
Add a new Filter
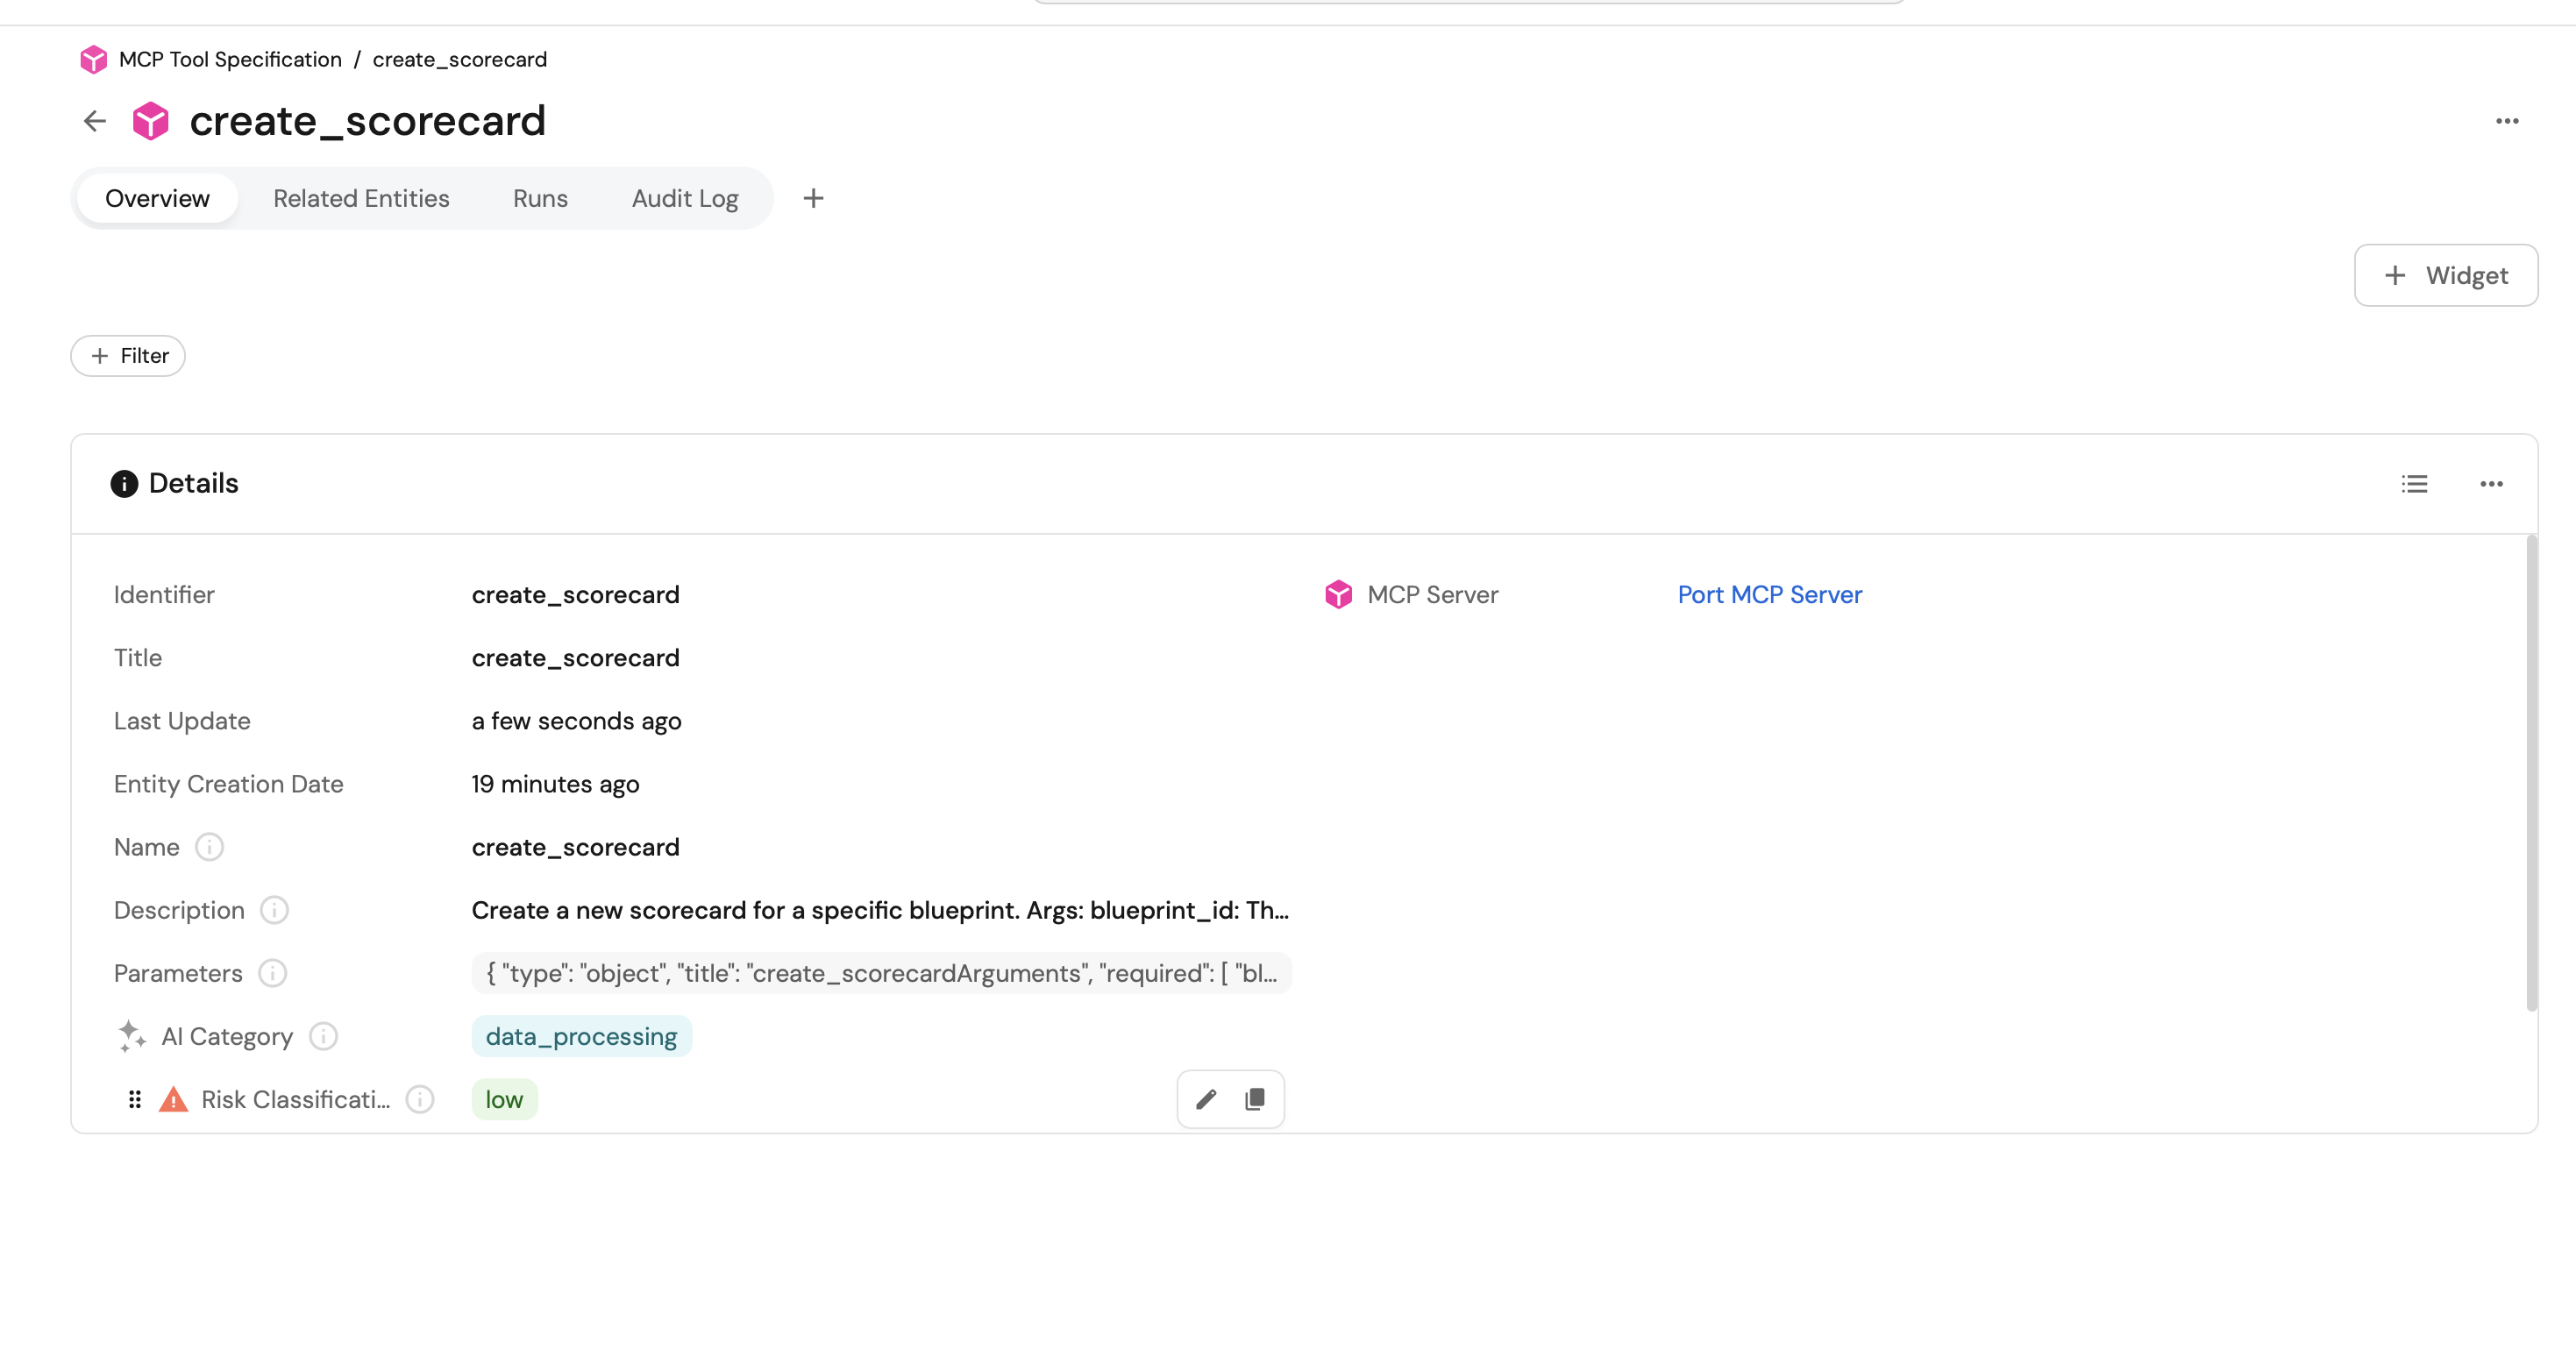click(x=128, y=356)
